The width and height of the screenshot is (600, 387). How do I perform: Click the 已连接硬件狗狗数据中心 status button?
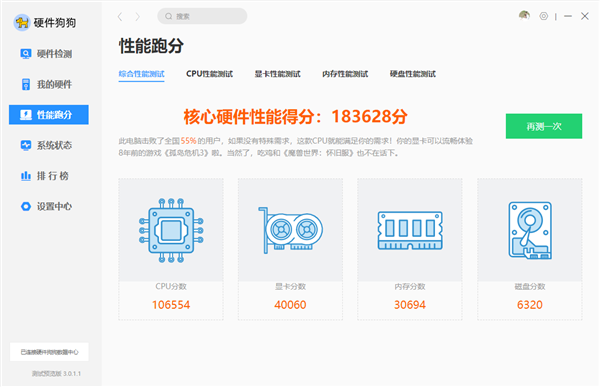point(49,352)
